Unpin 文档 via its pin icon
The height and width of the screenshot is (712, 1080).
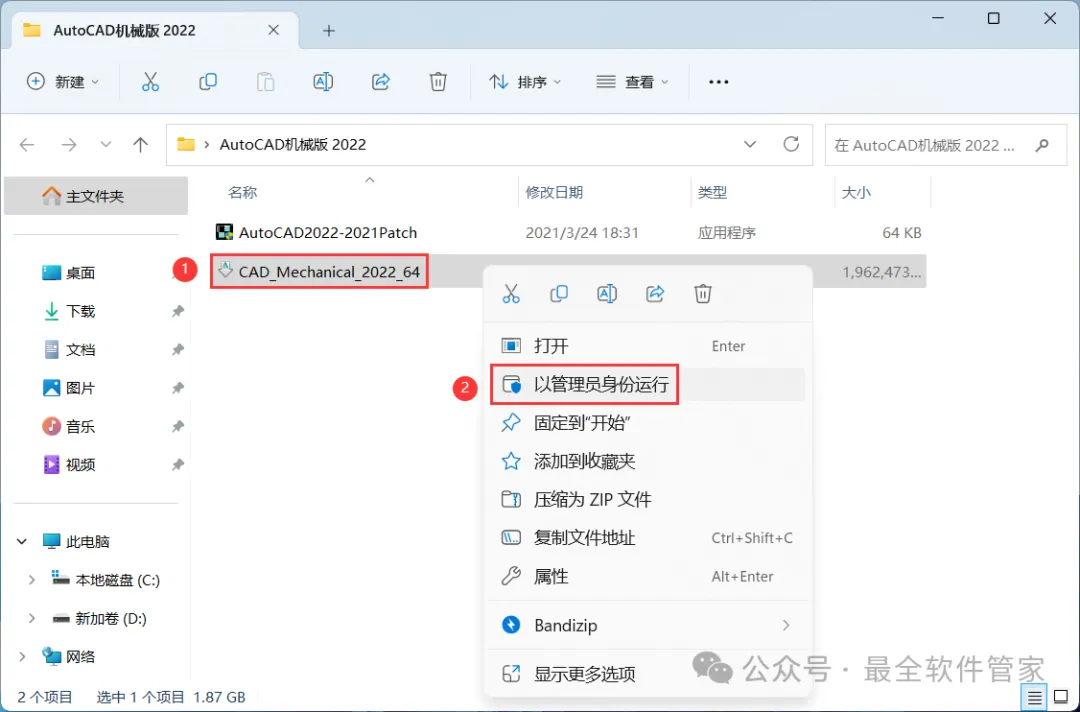point(178,350)
